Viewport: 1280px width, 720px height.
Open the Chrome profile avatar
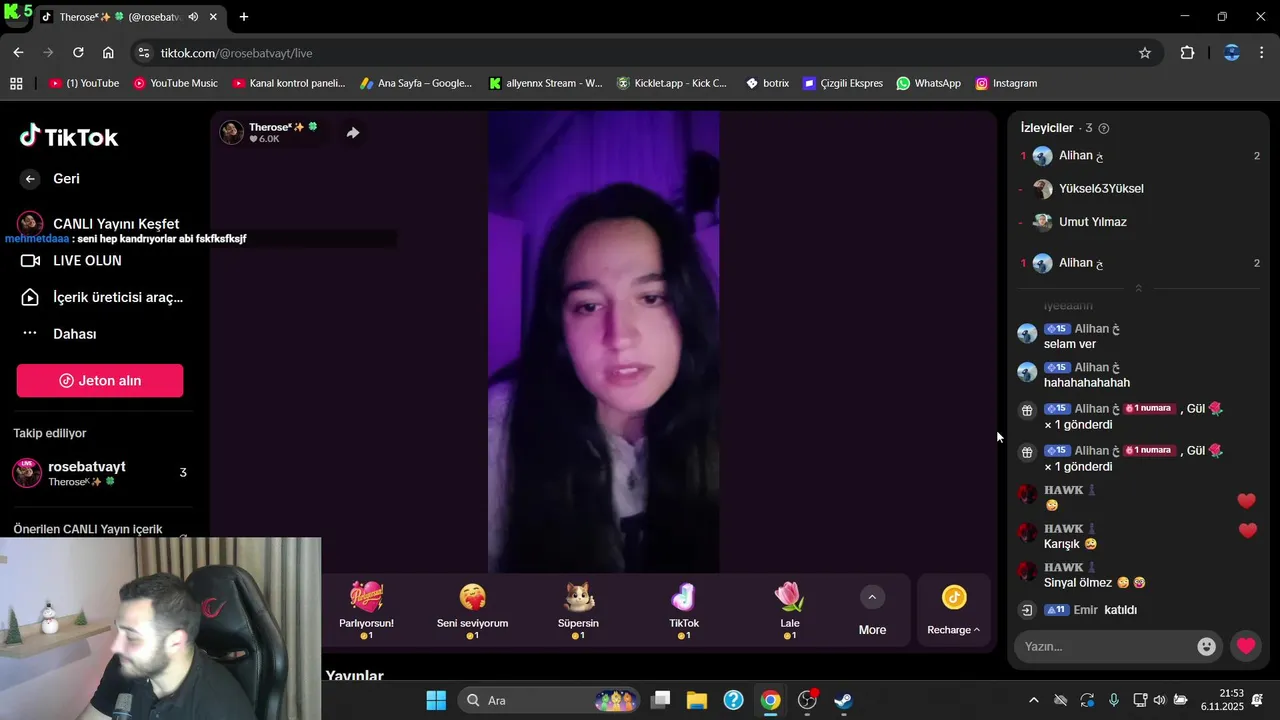pos(1232,53)
